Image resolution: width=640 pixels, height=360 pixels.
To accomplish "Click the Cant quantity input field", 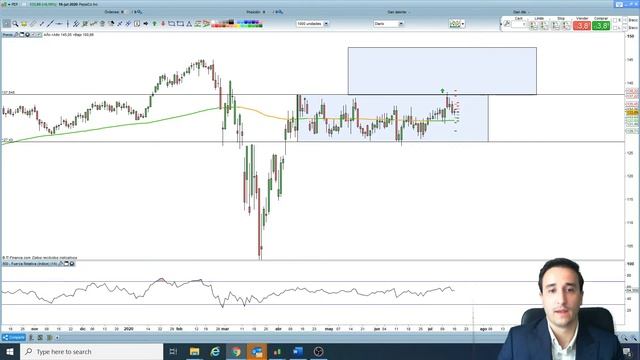I will (519, 24).
